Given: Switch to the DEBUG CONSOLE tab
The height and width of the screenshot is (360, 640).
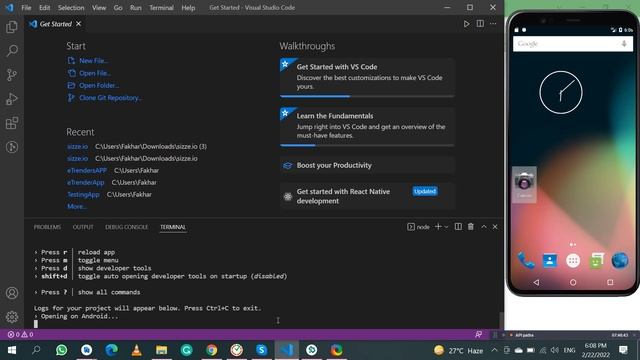Looking at the screenshot, I should click(127, 227).
